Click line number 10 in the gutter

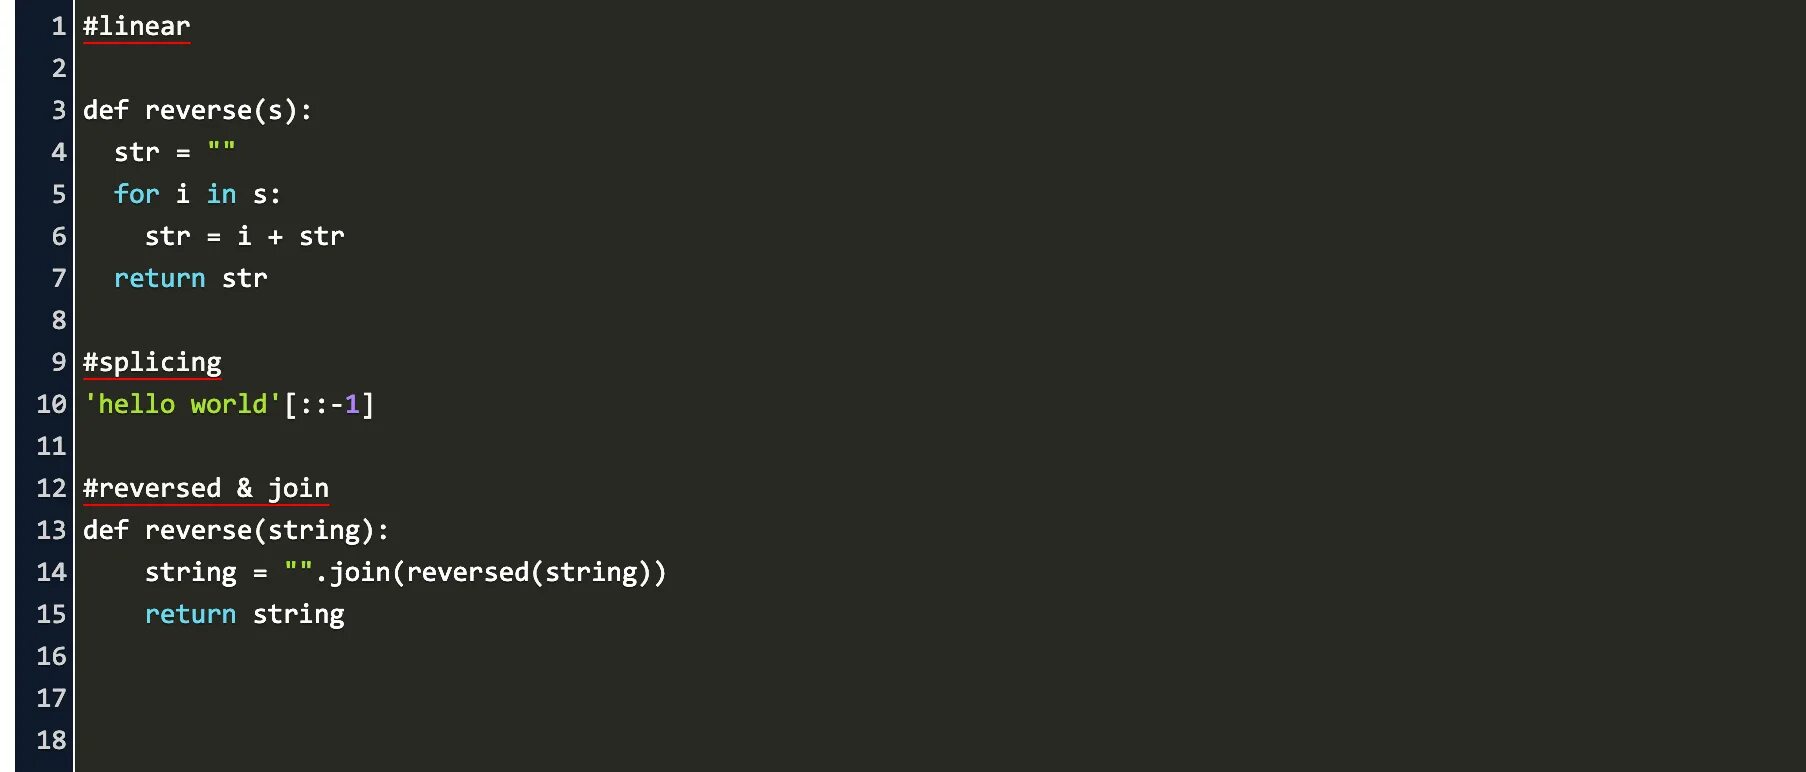[x=51, y=404]
